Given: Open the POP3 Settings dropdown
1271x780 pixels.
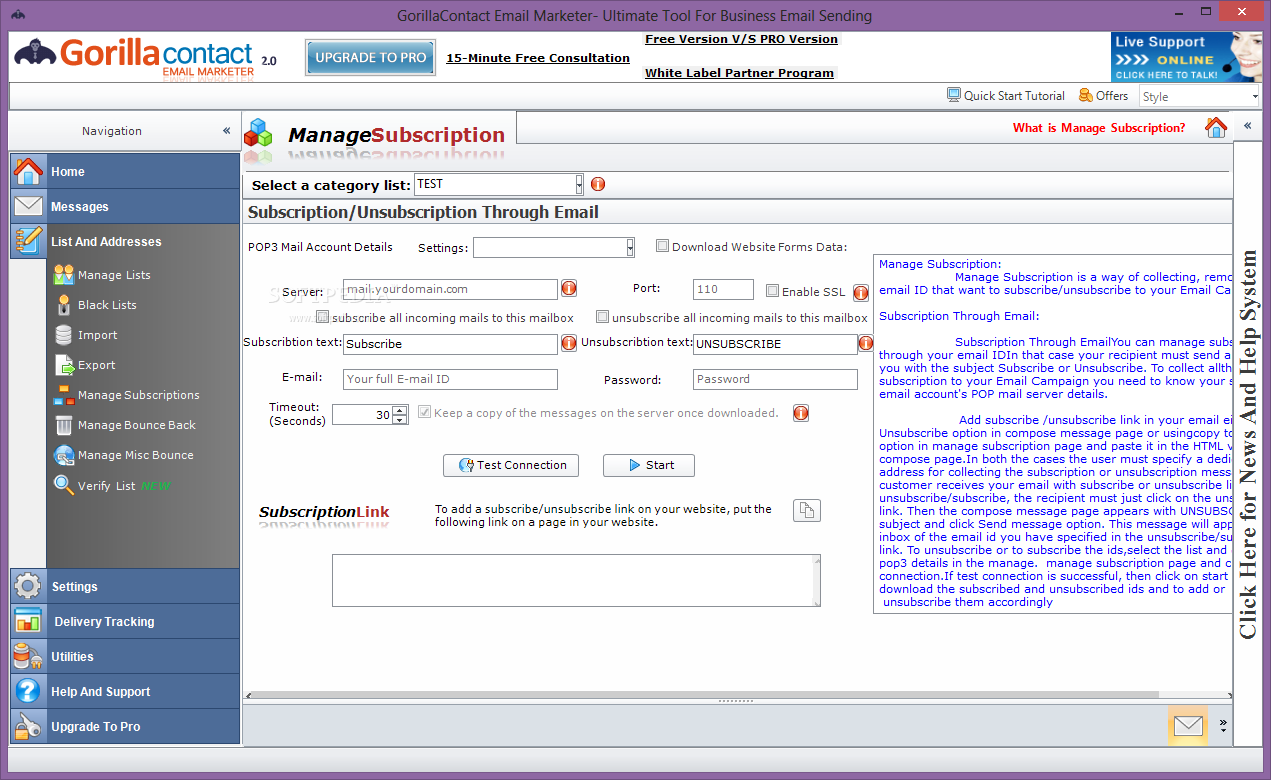Looking at the screenshot, I should pyautogui.click(x=630, y=247).
